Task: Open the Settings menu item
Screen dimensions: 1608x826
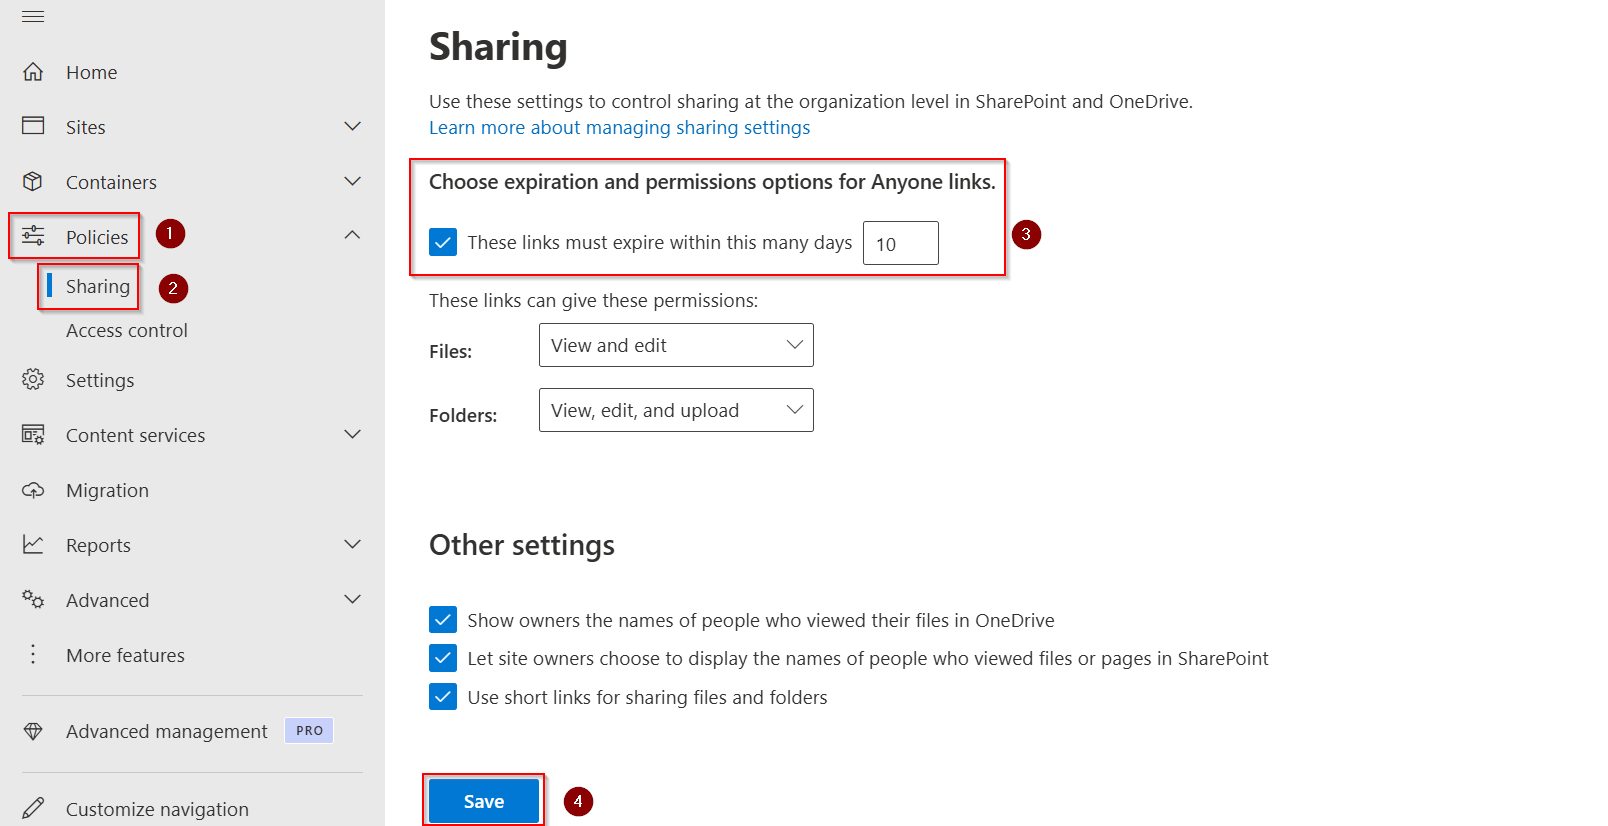Action: click(x=100, y=380)
